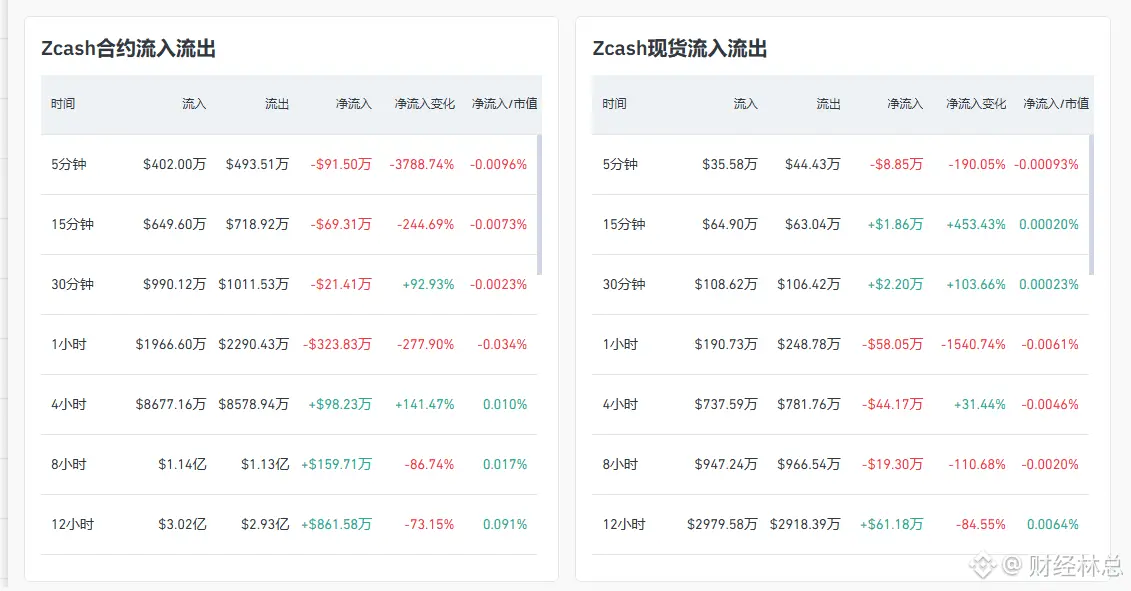Click the value $108.62万
The width and height of the screenshot is (1131, 591).
click(x=726, y=284)
